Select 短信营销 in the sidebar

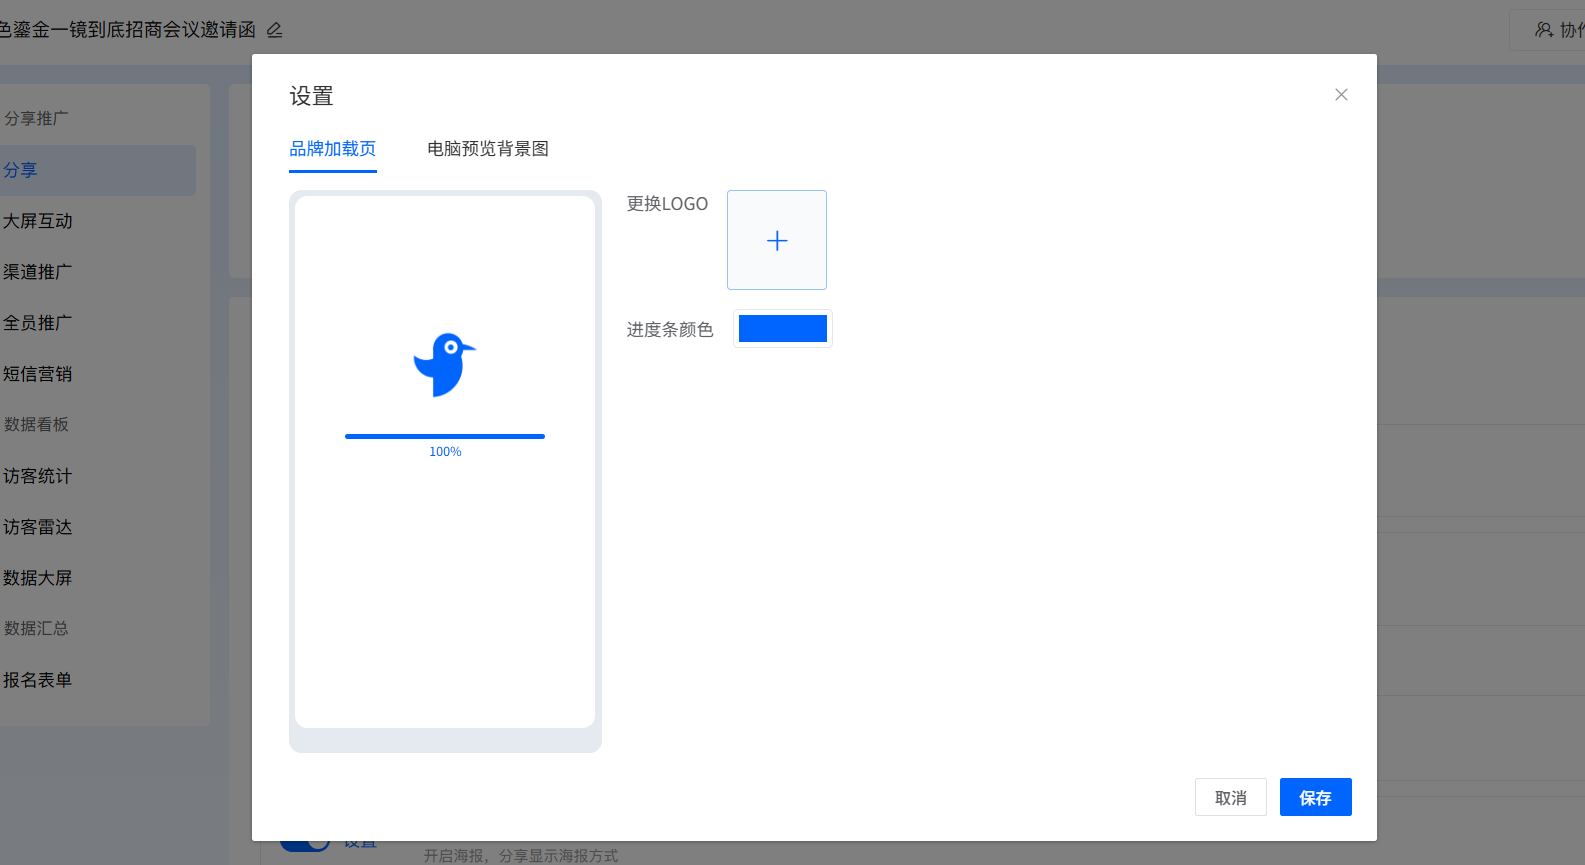pos(38,374)
